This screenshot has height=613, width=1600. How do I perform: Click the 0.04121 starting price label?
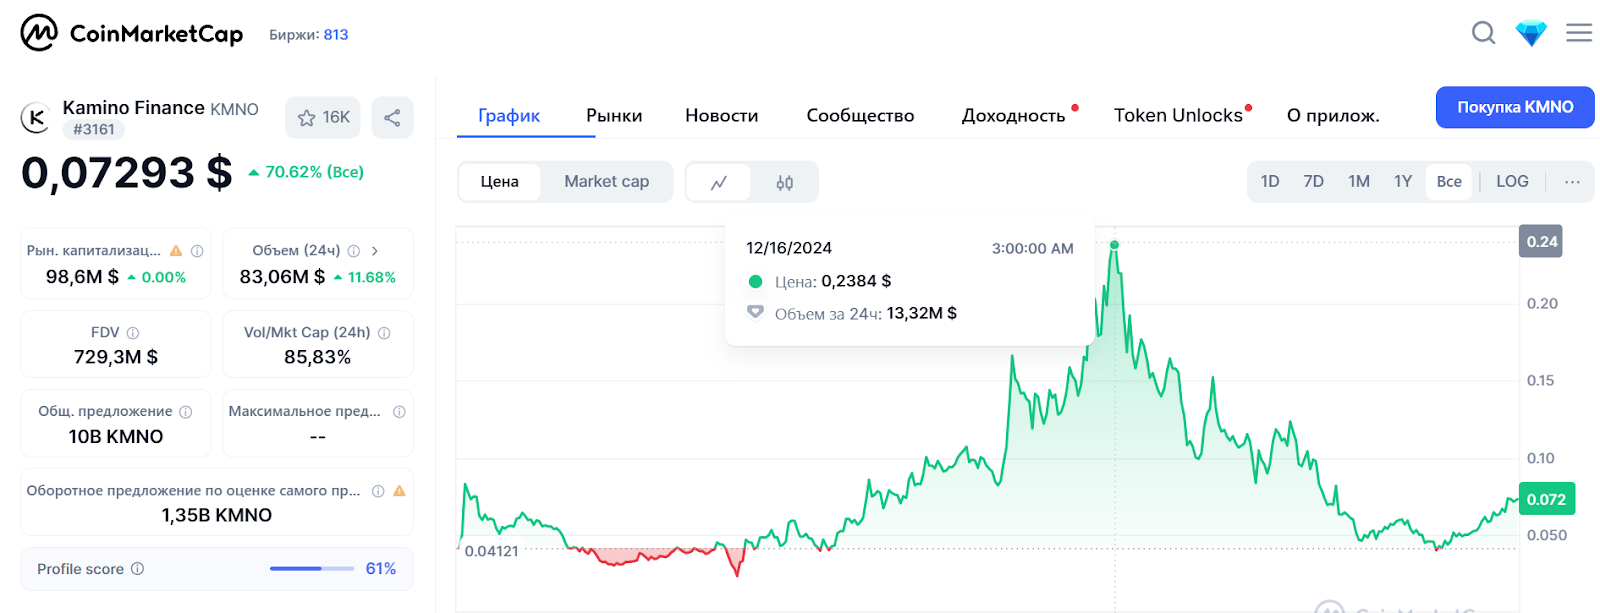pyautogui.click(x=491, y=551)
